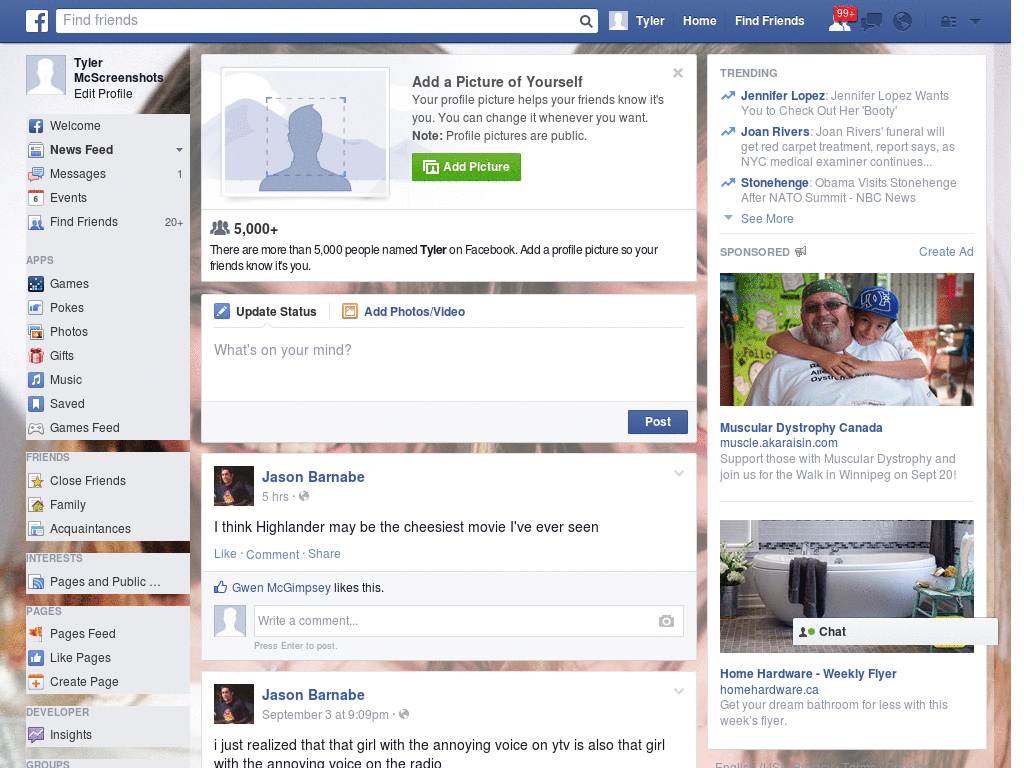Click the Facebook logo icon
This screenshot has width=1024, height=768.
coord(37,21)
